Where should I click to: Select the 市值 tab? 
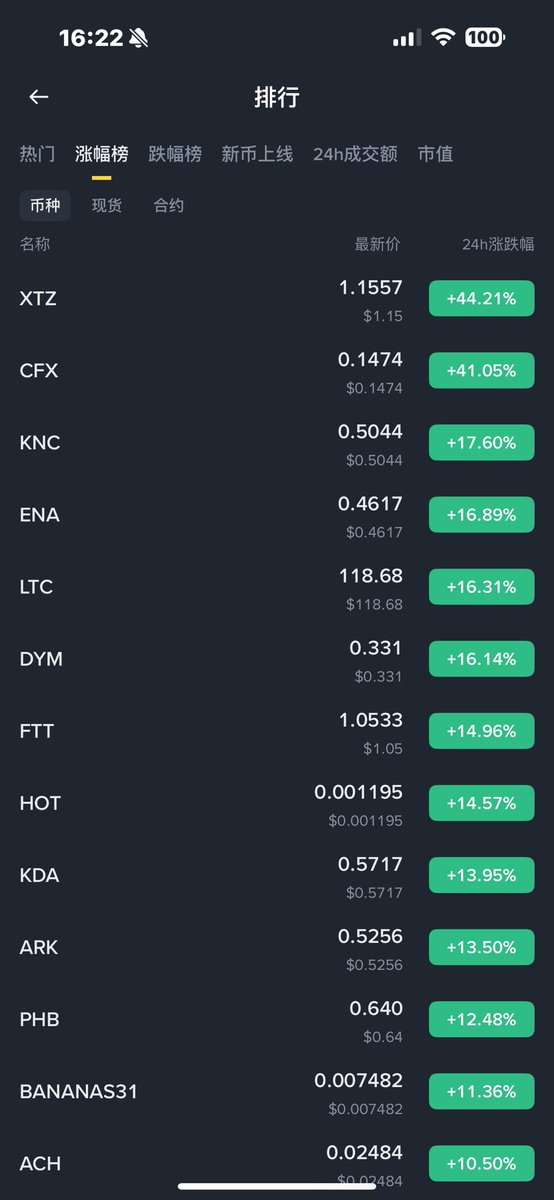(436, 154)
